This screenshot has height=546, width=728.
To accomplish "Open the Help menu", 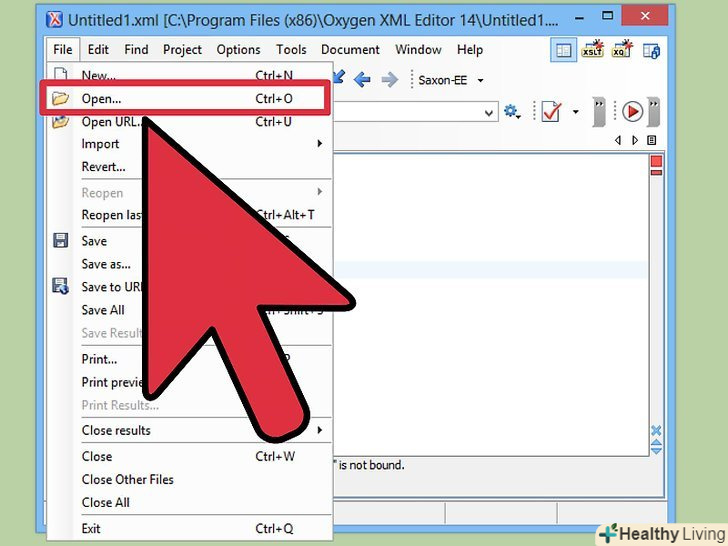I will [470, 50].
